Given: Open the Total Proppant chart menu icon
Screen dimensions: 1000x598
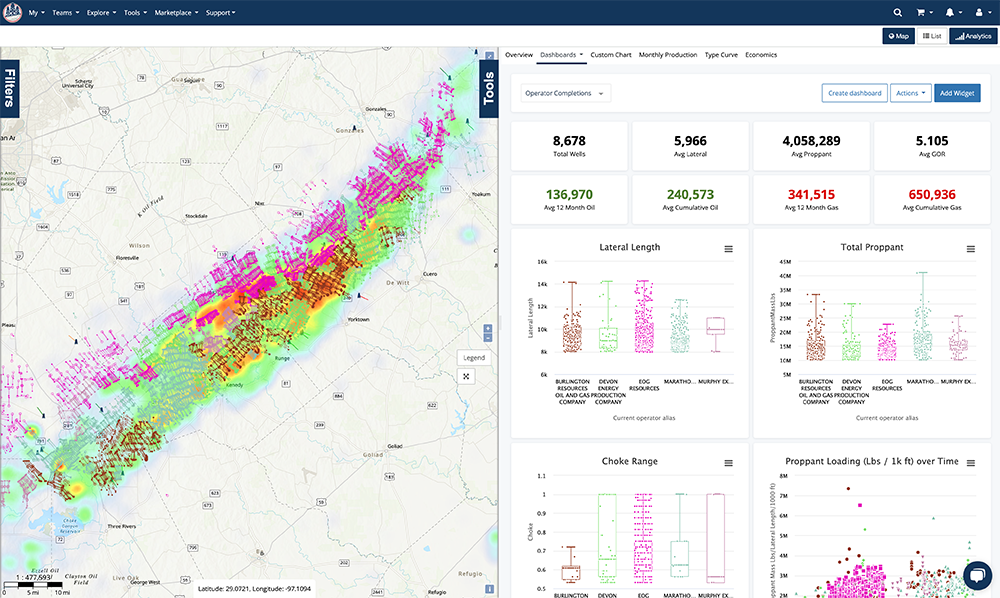Looking at the screenshot, I should (x=970, y=249).
